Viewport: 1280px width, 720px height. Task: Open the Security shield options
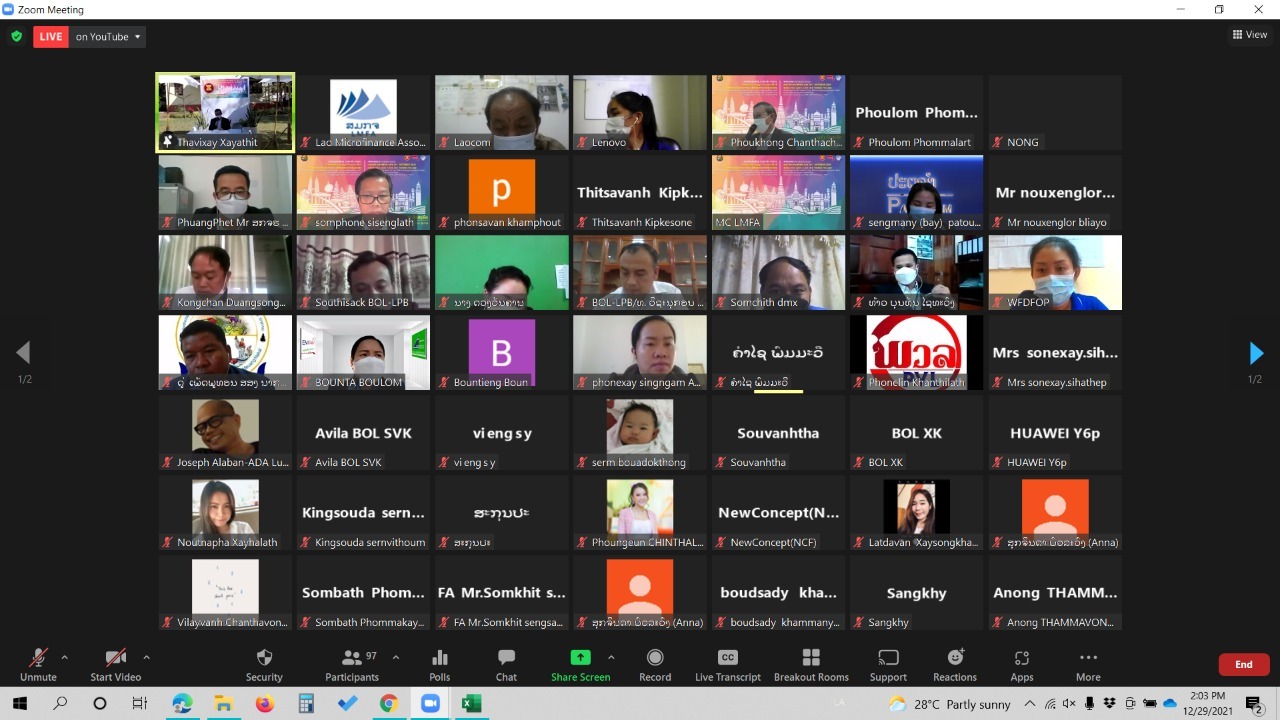pyautogui.click(x=264, y=664)
